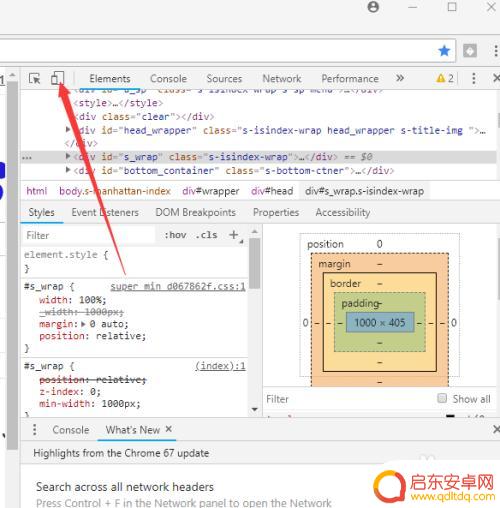Click the element.style rule
This screenshot has width=500, height=508.
pyautogui.click(x=66, y=255)
